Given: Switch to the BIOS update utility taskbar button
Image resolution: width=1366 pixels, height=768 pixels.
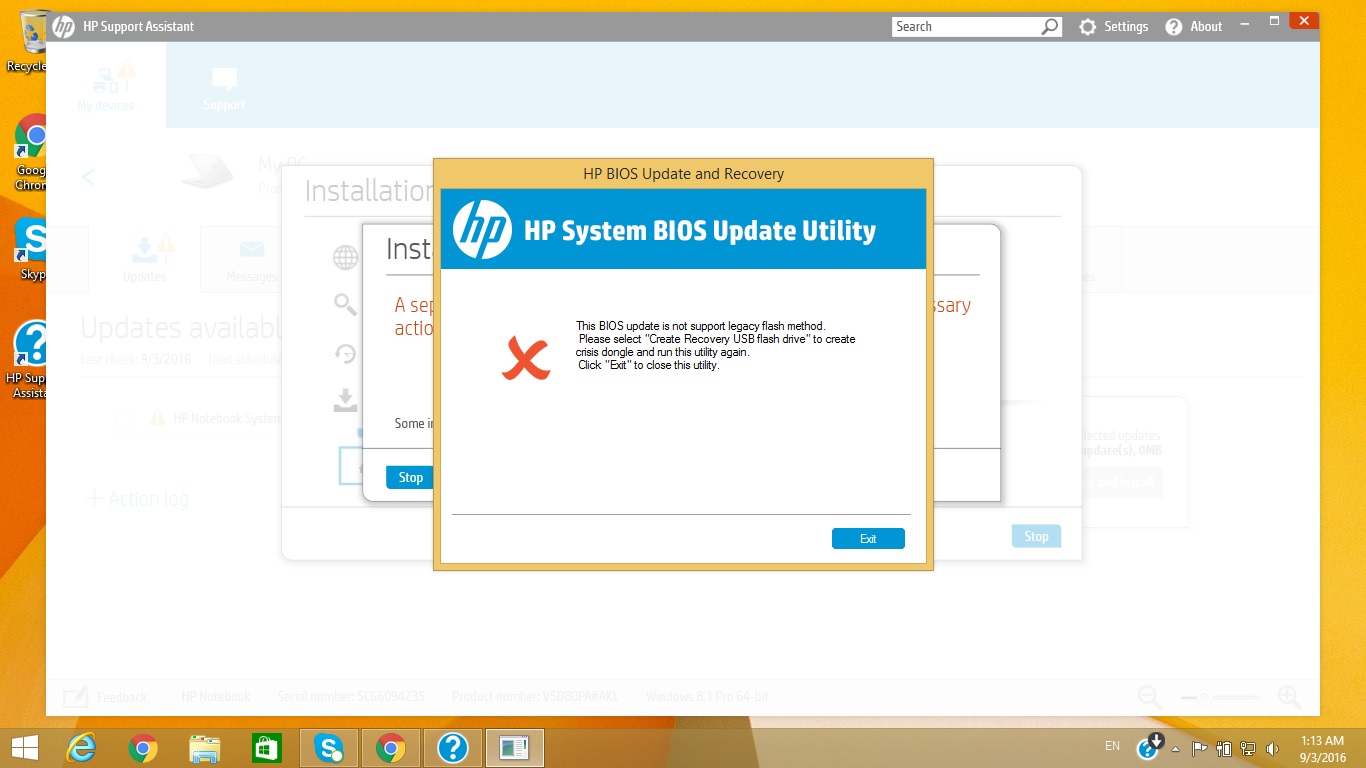Looking at the screenshot, I should click(515, 747).
